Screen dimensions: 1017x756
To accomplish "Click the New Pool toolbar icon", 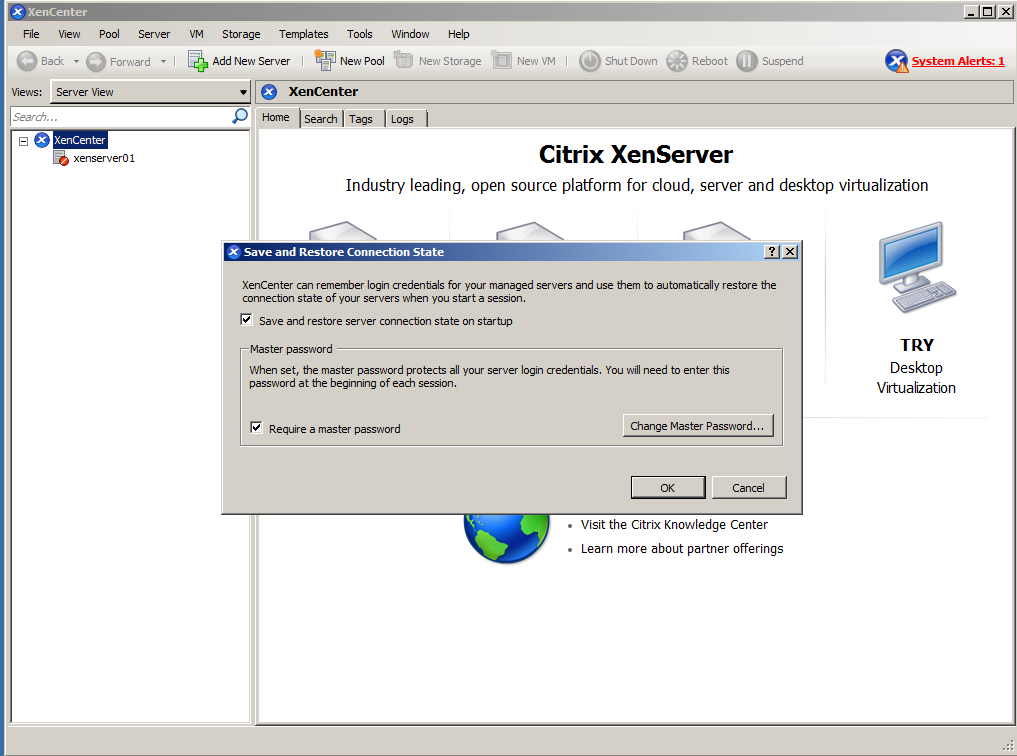I will point(325,61).
